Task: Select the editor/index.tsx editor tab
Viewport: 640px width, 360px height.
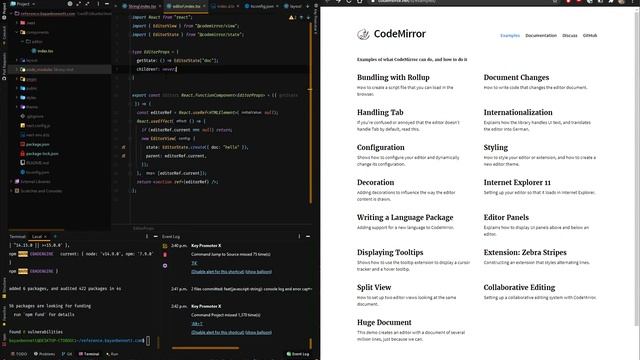Action: tap(186, 6)
